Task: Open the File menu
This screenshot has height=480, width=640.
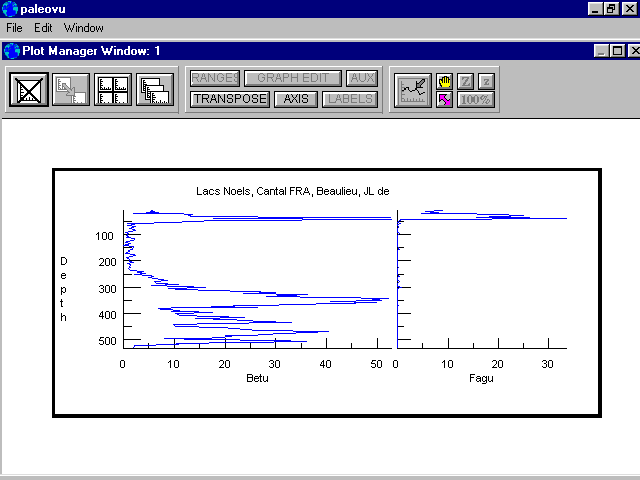Action: click(15, 28)
